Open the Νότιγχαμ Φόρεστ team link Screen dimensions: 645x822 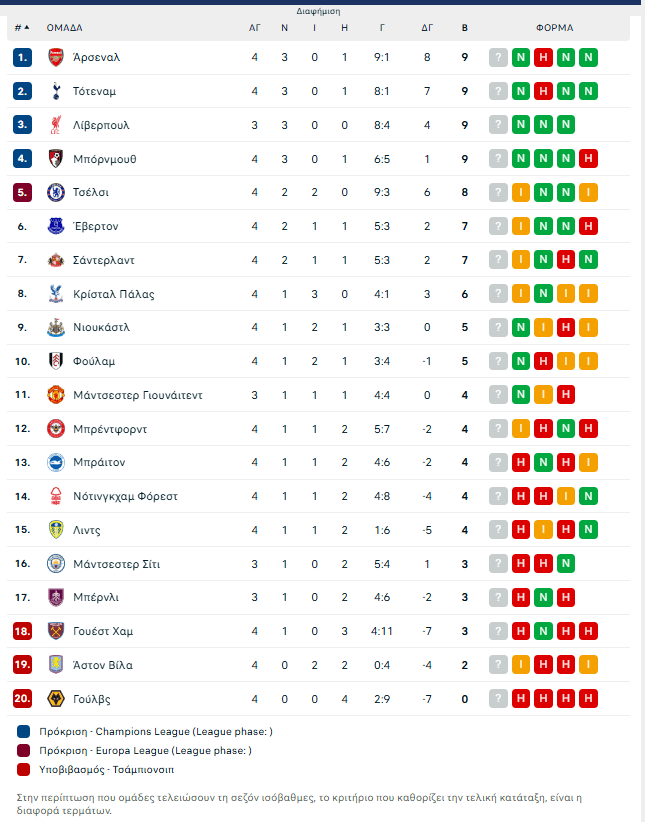click(x=125, y=496)
